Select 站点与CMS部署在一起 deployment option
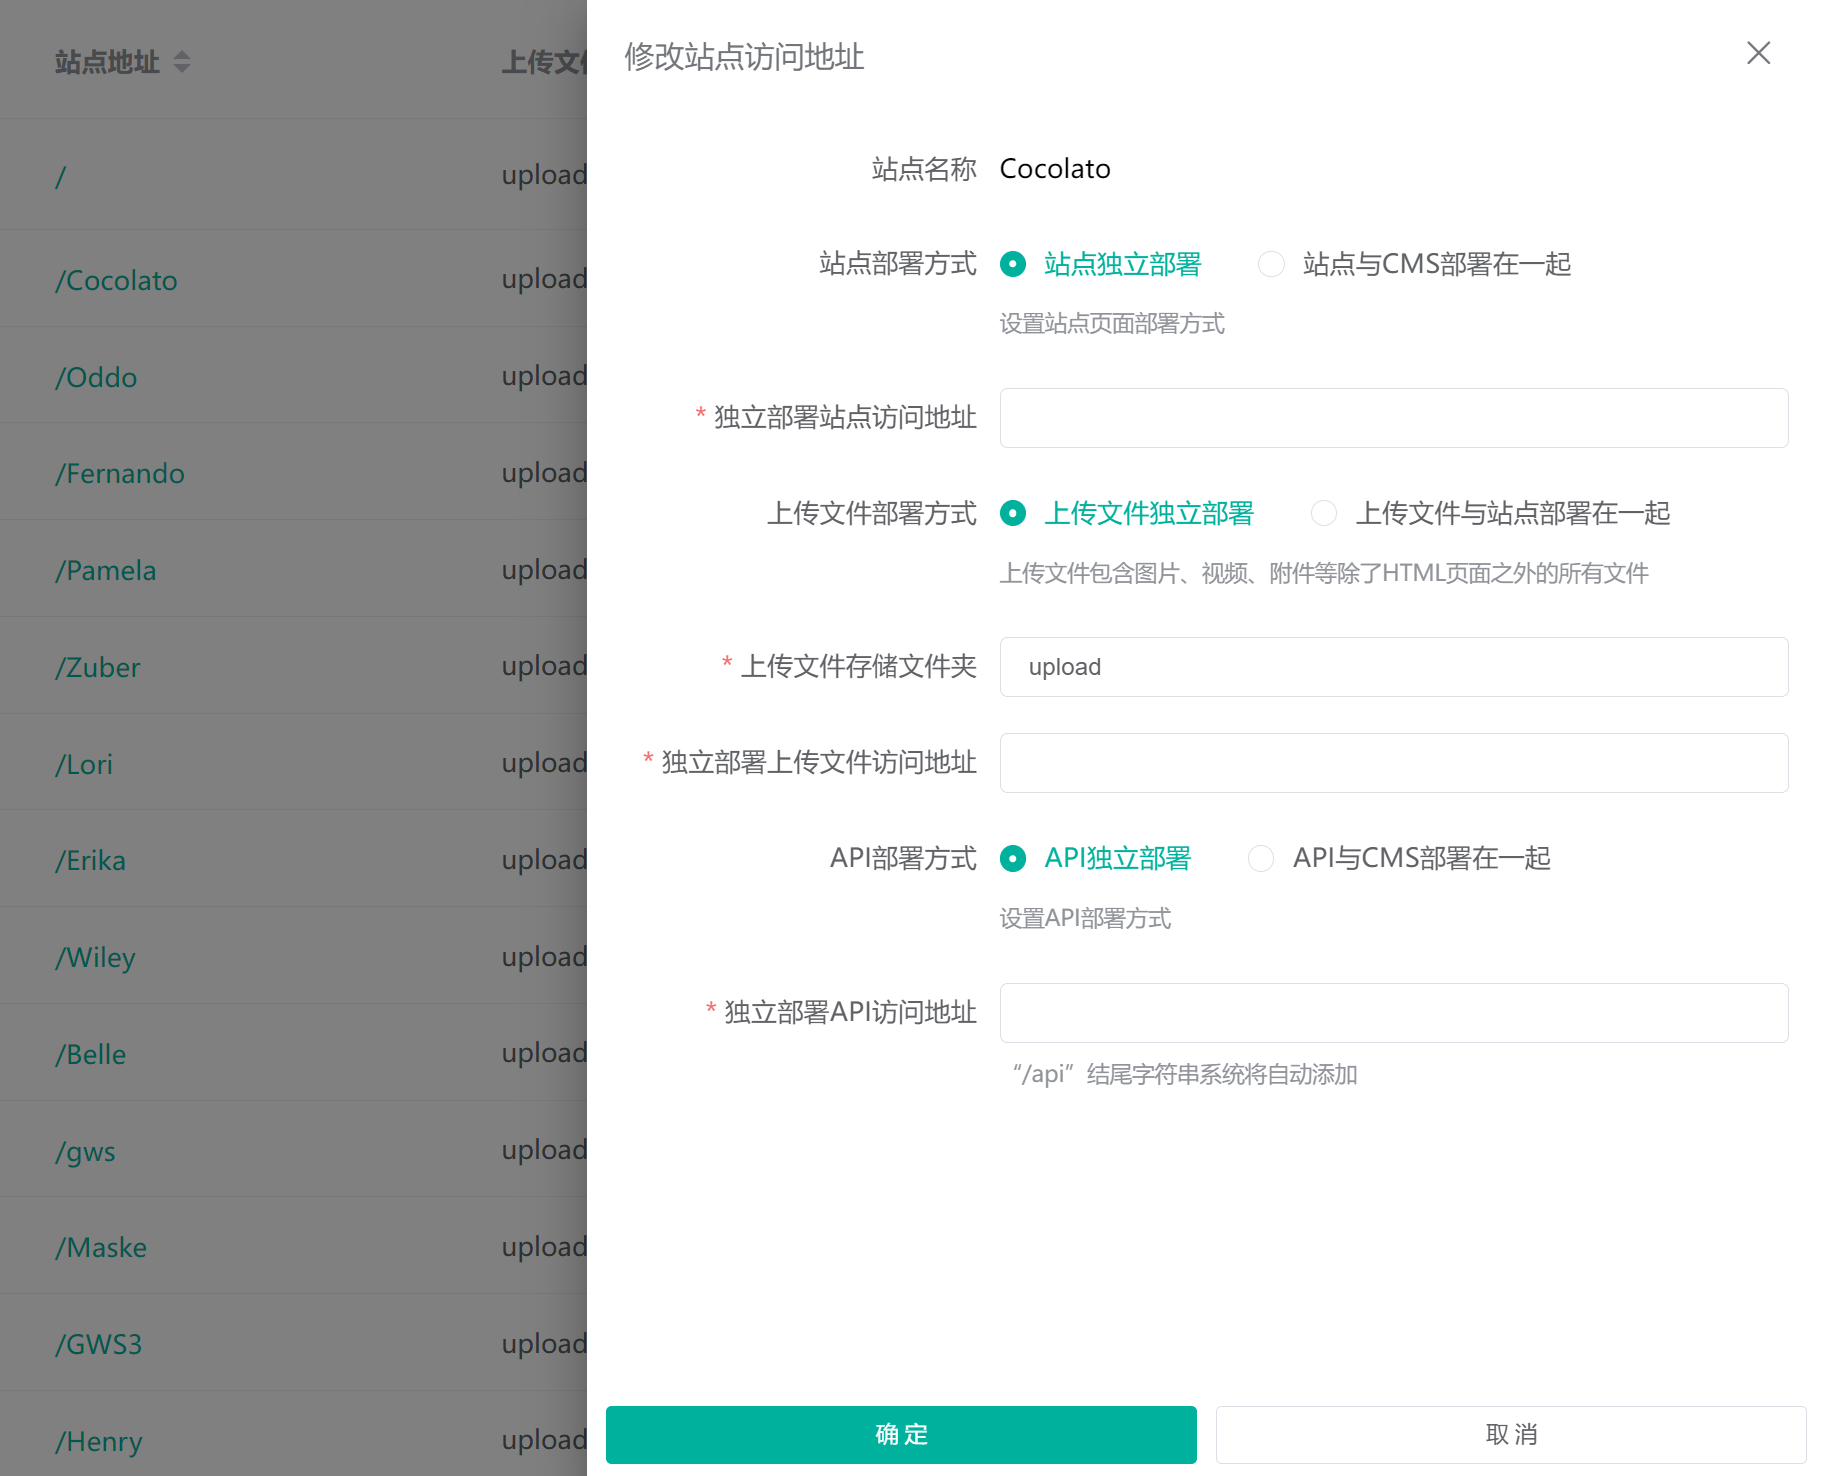 pos(1270,264)
